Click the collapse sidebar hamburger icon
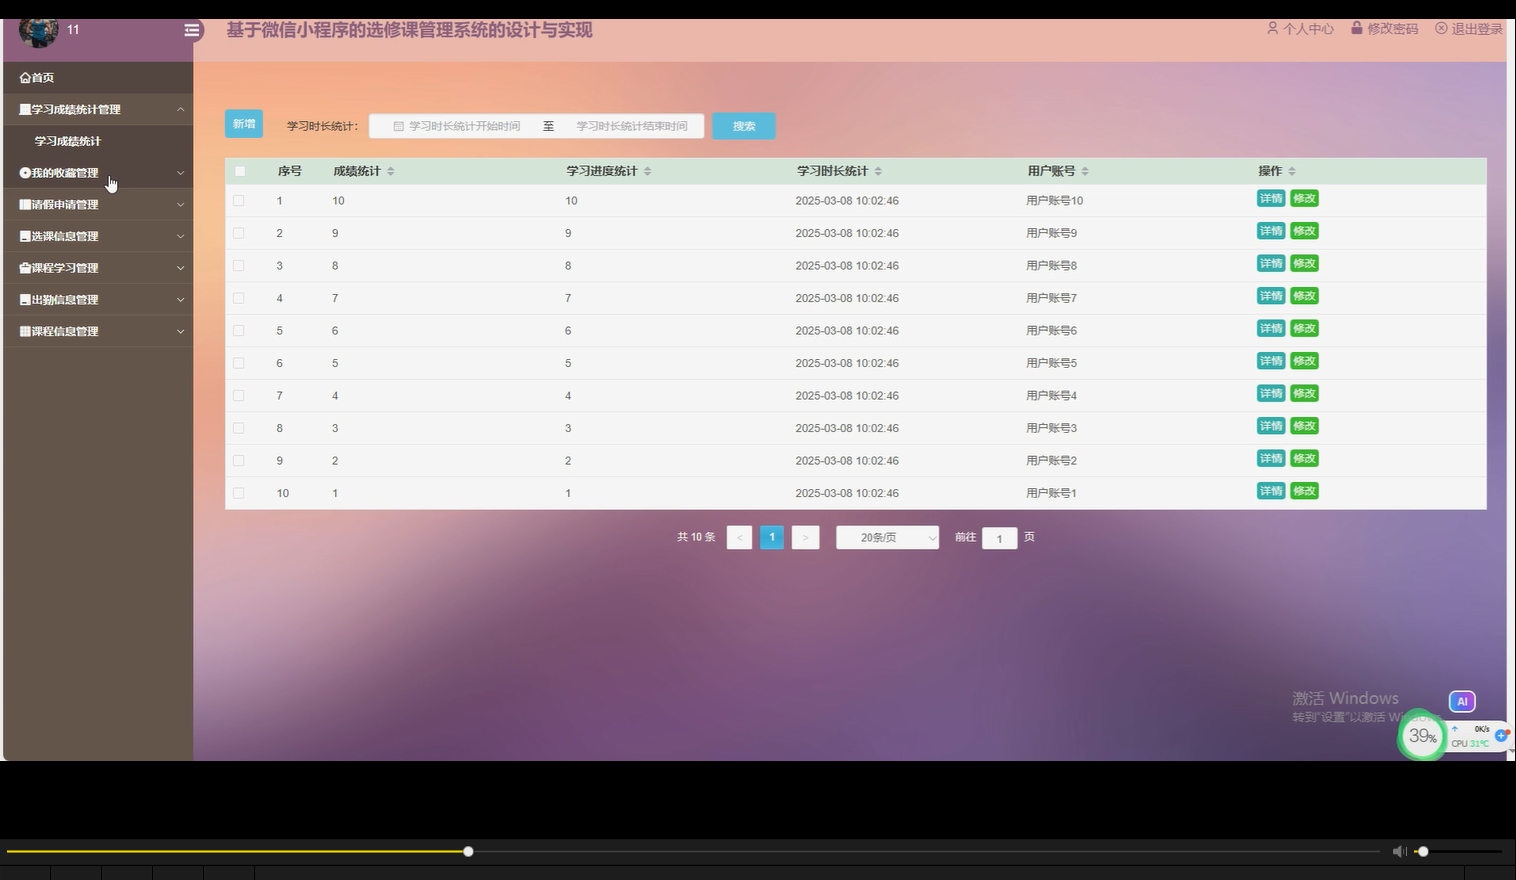The width and height of the screenshot is (1516, 880). tap(192, 30)
